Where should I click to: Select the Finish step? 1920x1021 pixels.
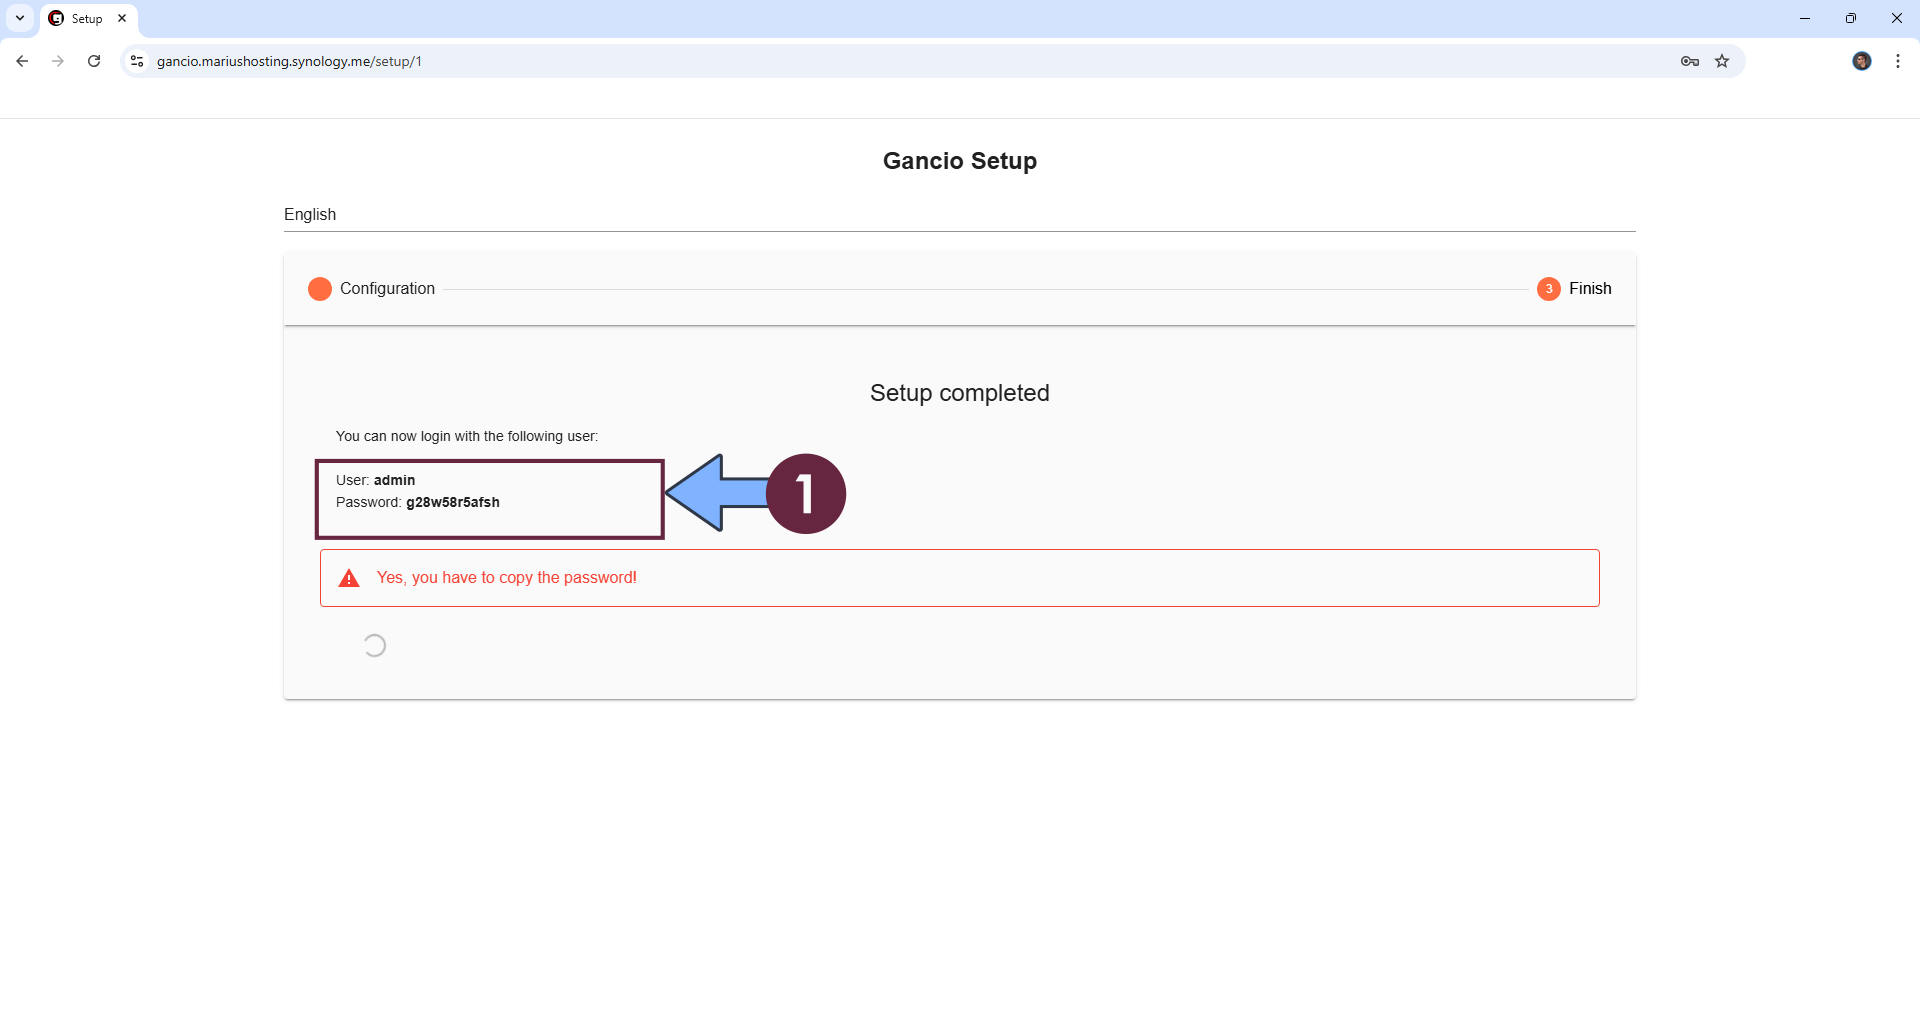pyautogui.click(x=1574, y=289)
